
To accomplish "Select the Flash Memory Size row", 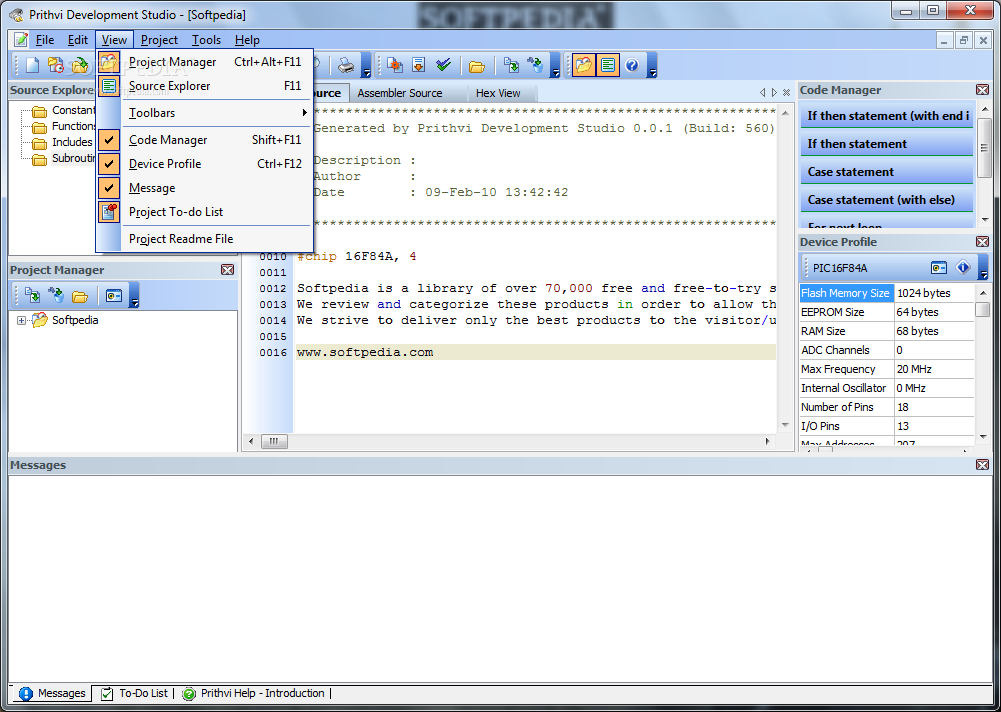I will [887, 293].
